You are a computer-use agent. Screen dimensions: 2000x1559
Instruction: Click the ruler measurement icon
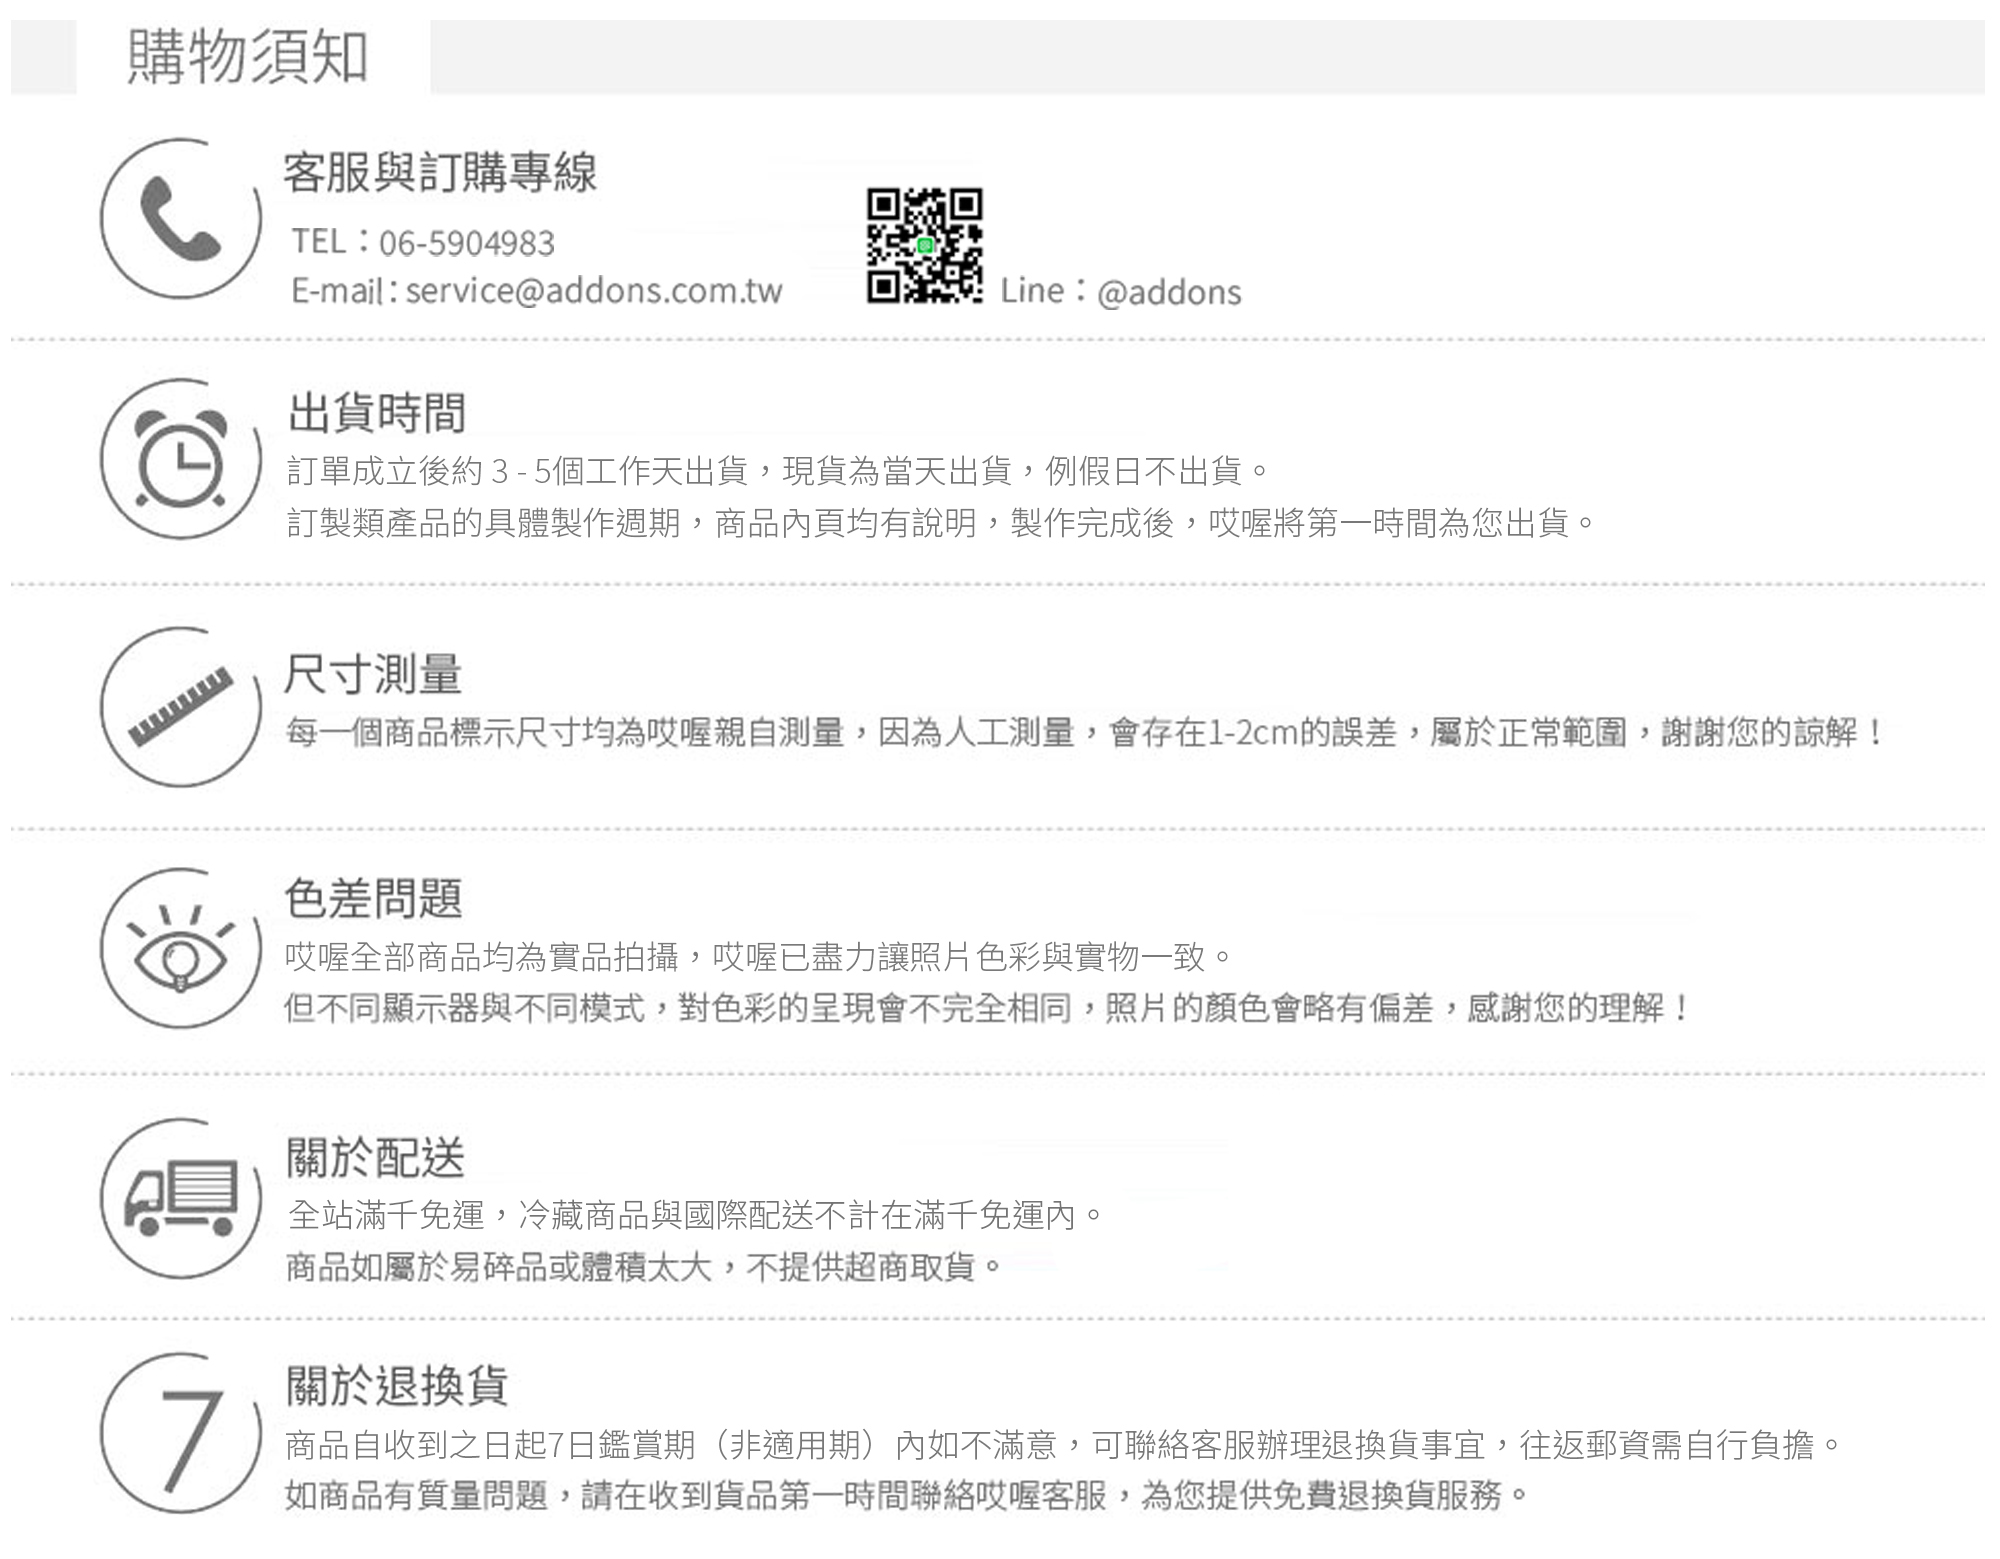pos(180,706)
